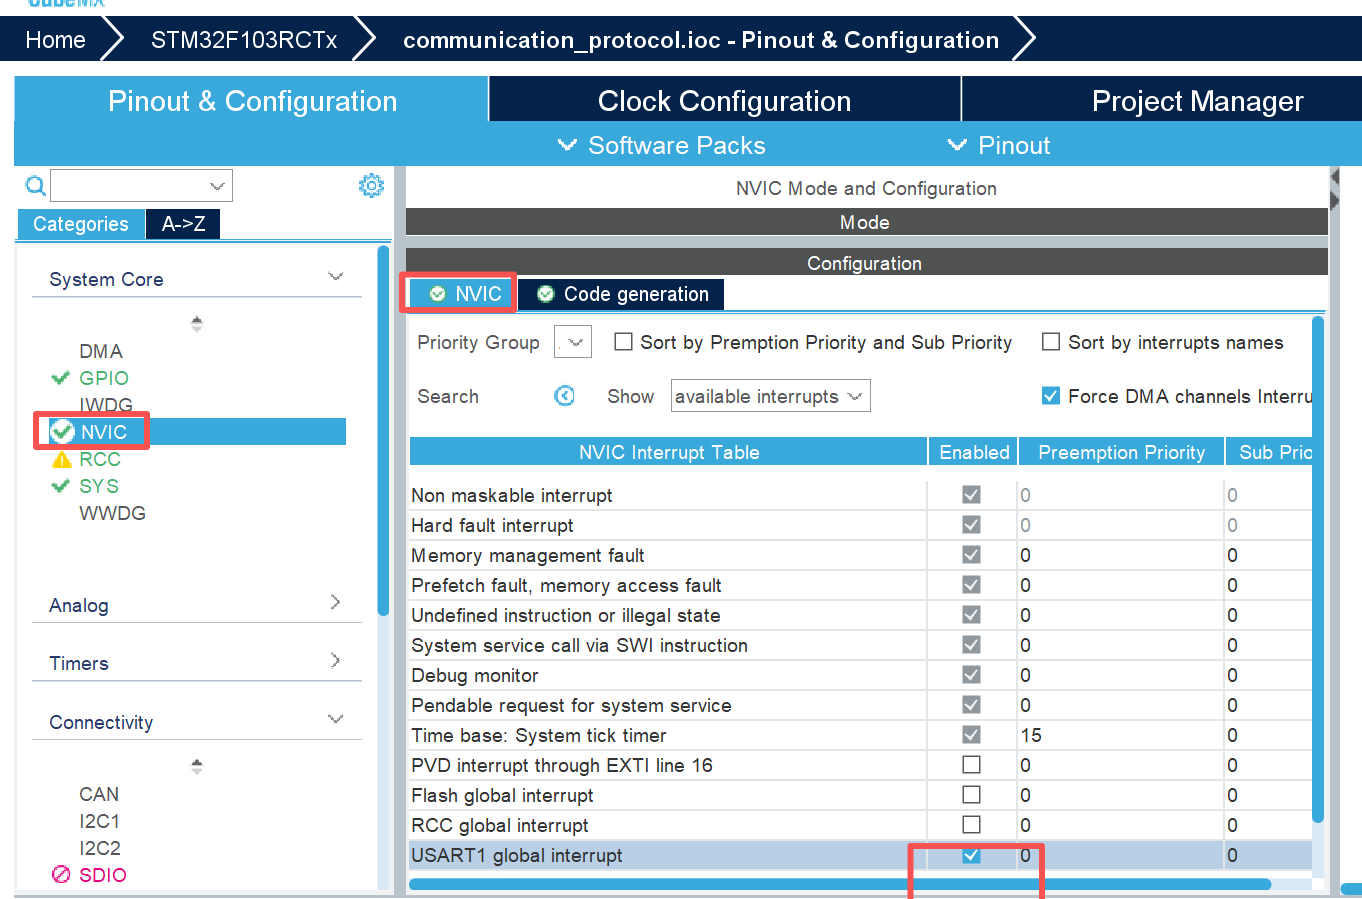Select CAN under Connectivity
Image resolution: width=1362 pixels, height=899 pixels.
99,794
